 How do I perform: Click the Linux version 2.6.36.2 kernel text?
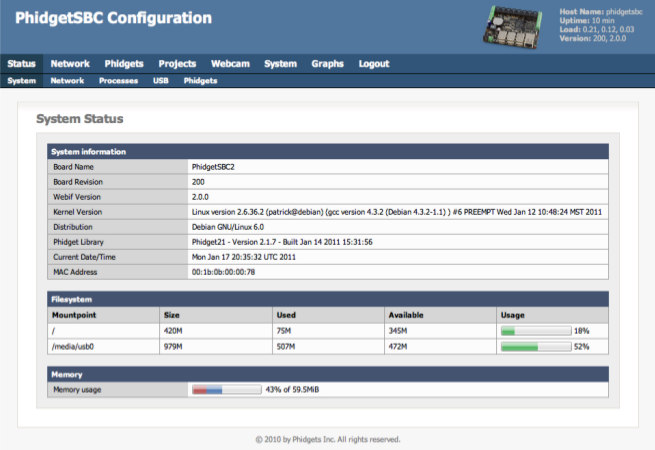(396, 212)
